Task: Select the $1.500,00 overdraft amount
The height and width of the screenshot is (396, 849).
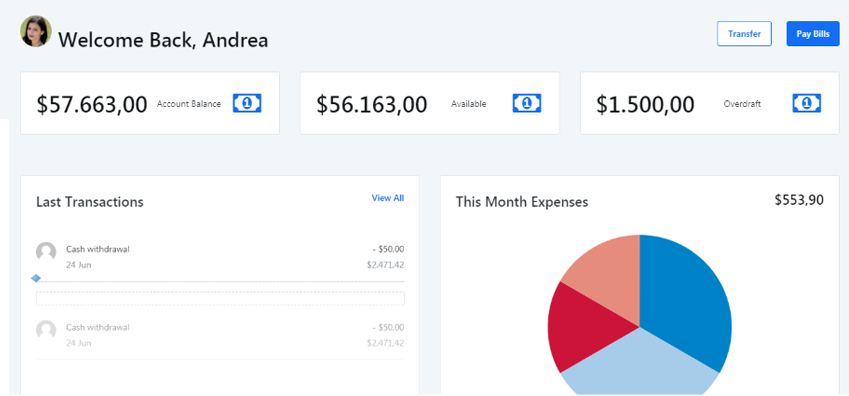Action: [645, 104]
